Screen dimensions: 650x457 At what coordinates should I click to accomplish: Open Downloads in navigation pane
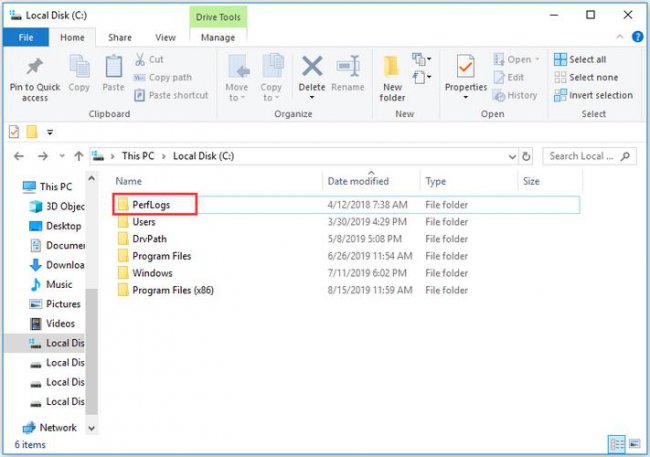point(57,265)
